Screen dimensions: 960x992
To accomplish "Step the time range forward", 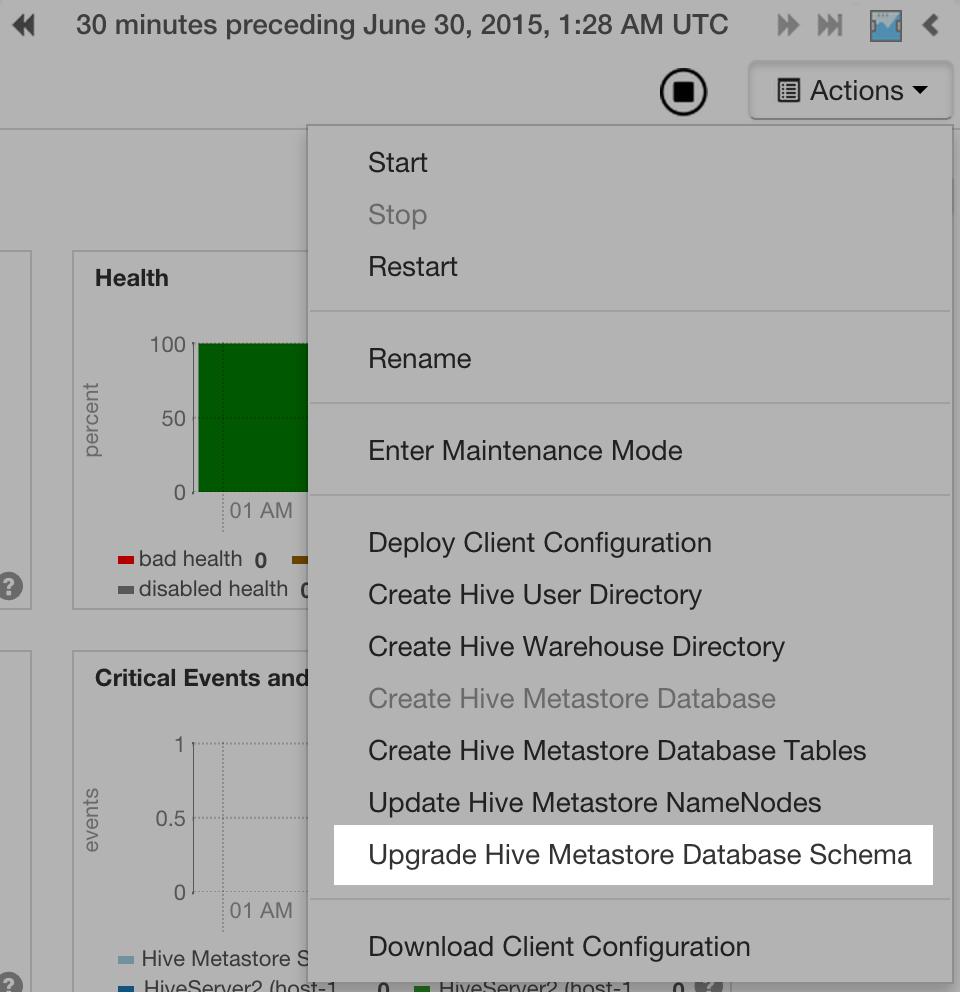I will pyautogui.click(x=788, y=25).
